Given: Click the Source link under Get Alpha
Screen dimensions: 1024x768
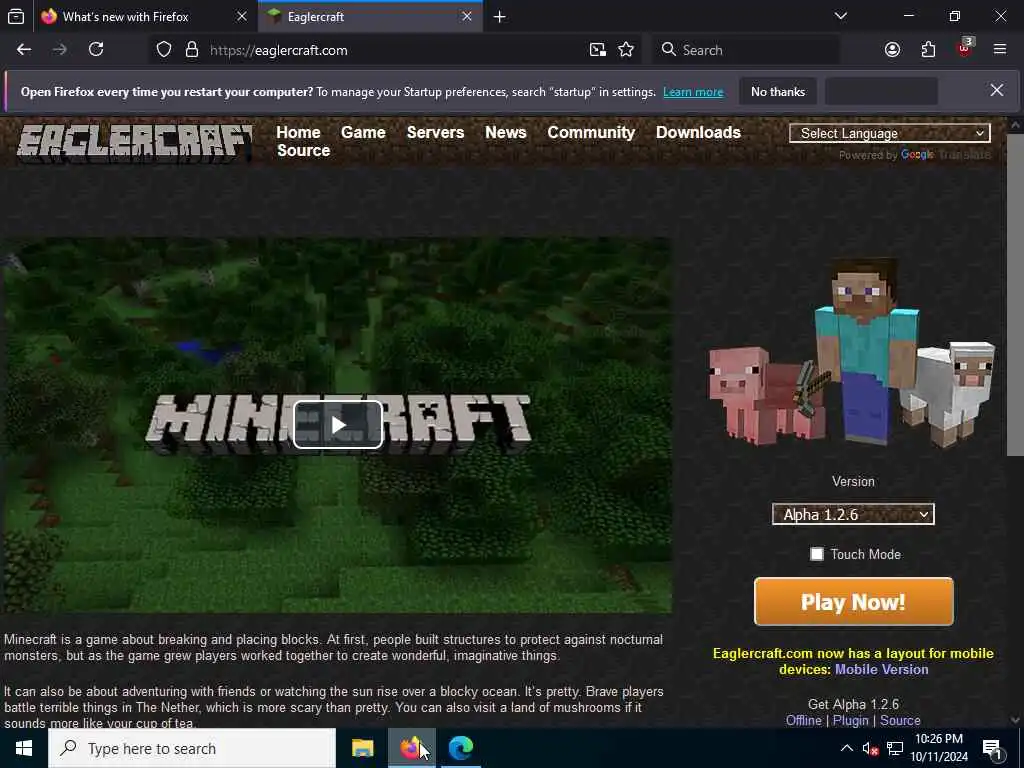Looking at the screenshot, I should 900,720.
